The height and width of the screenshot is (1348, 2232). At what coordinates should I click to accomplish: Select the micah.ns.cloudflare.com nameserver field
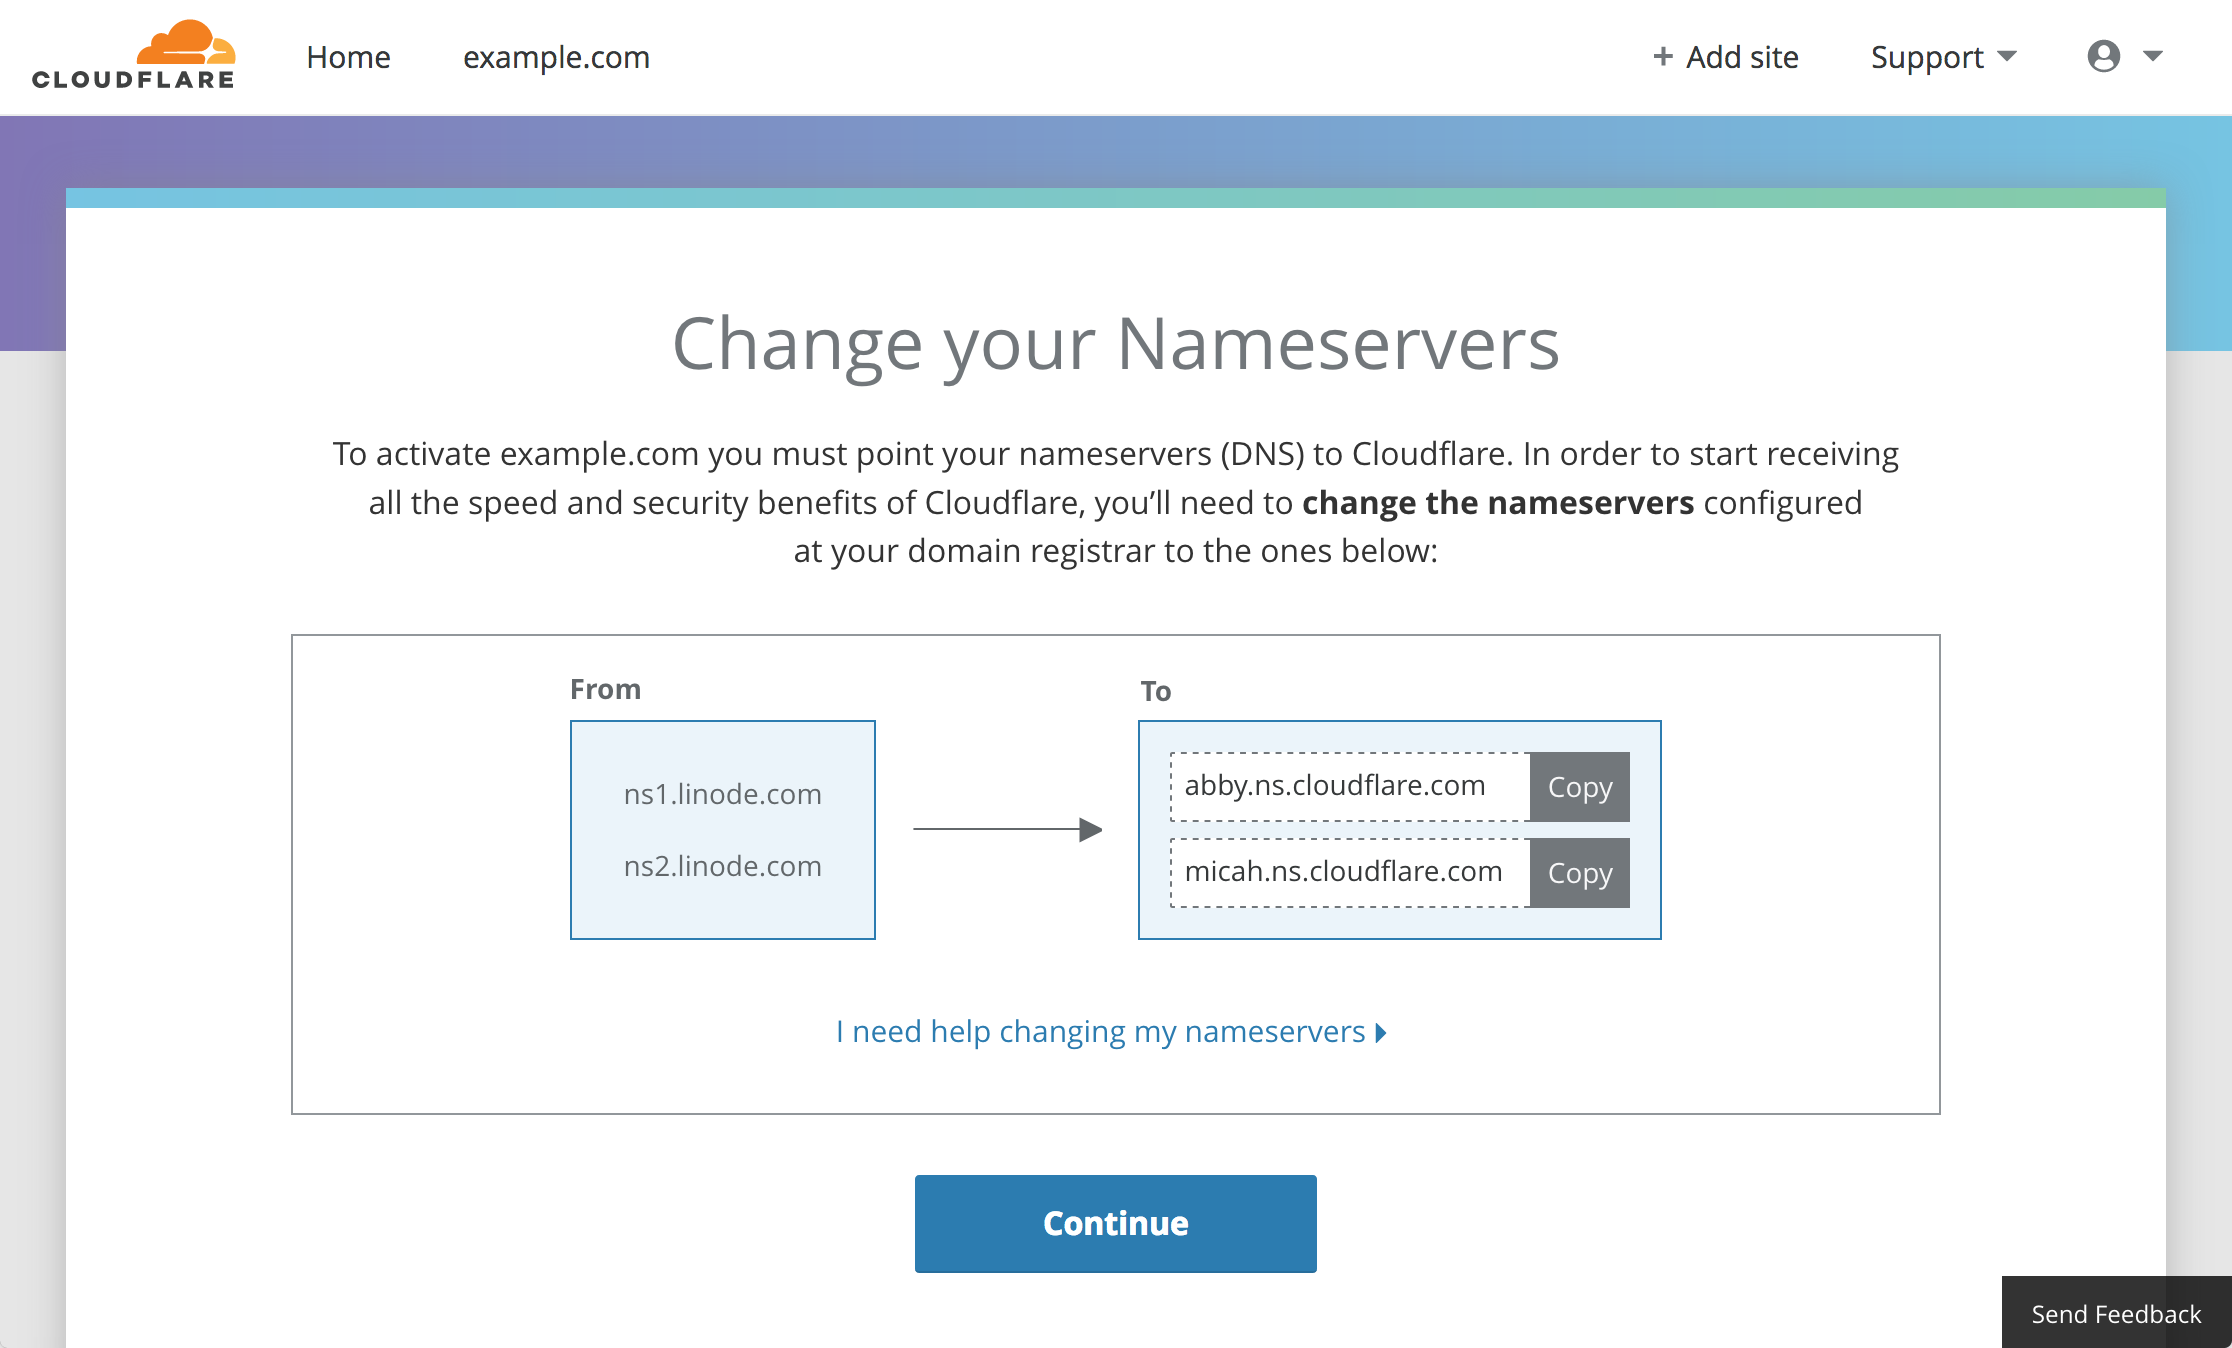1344,872
